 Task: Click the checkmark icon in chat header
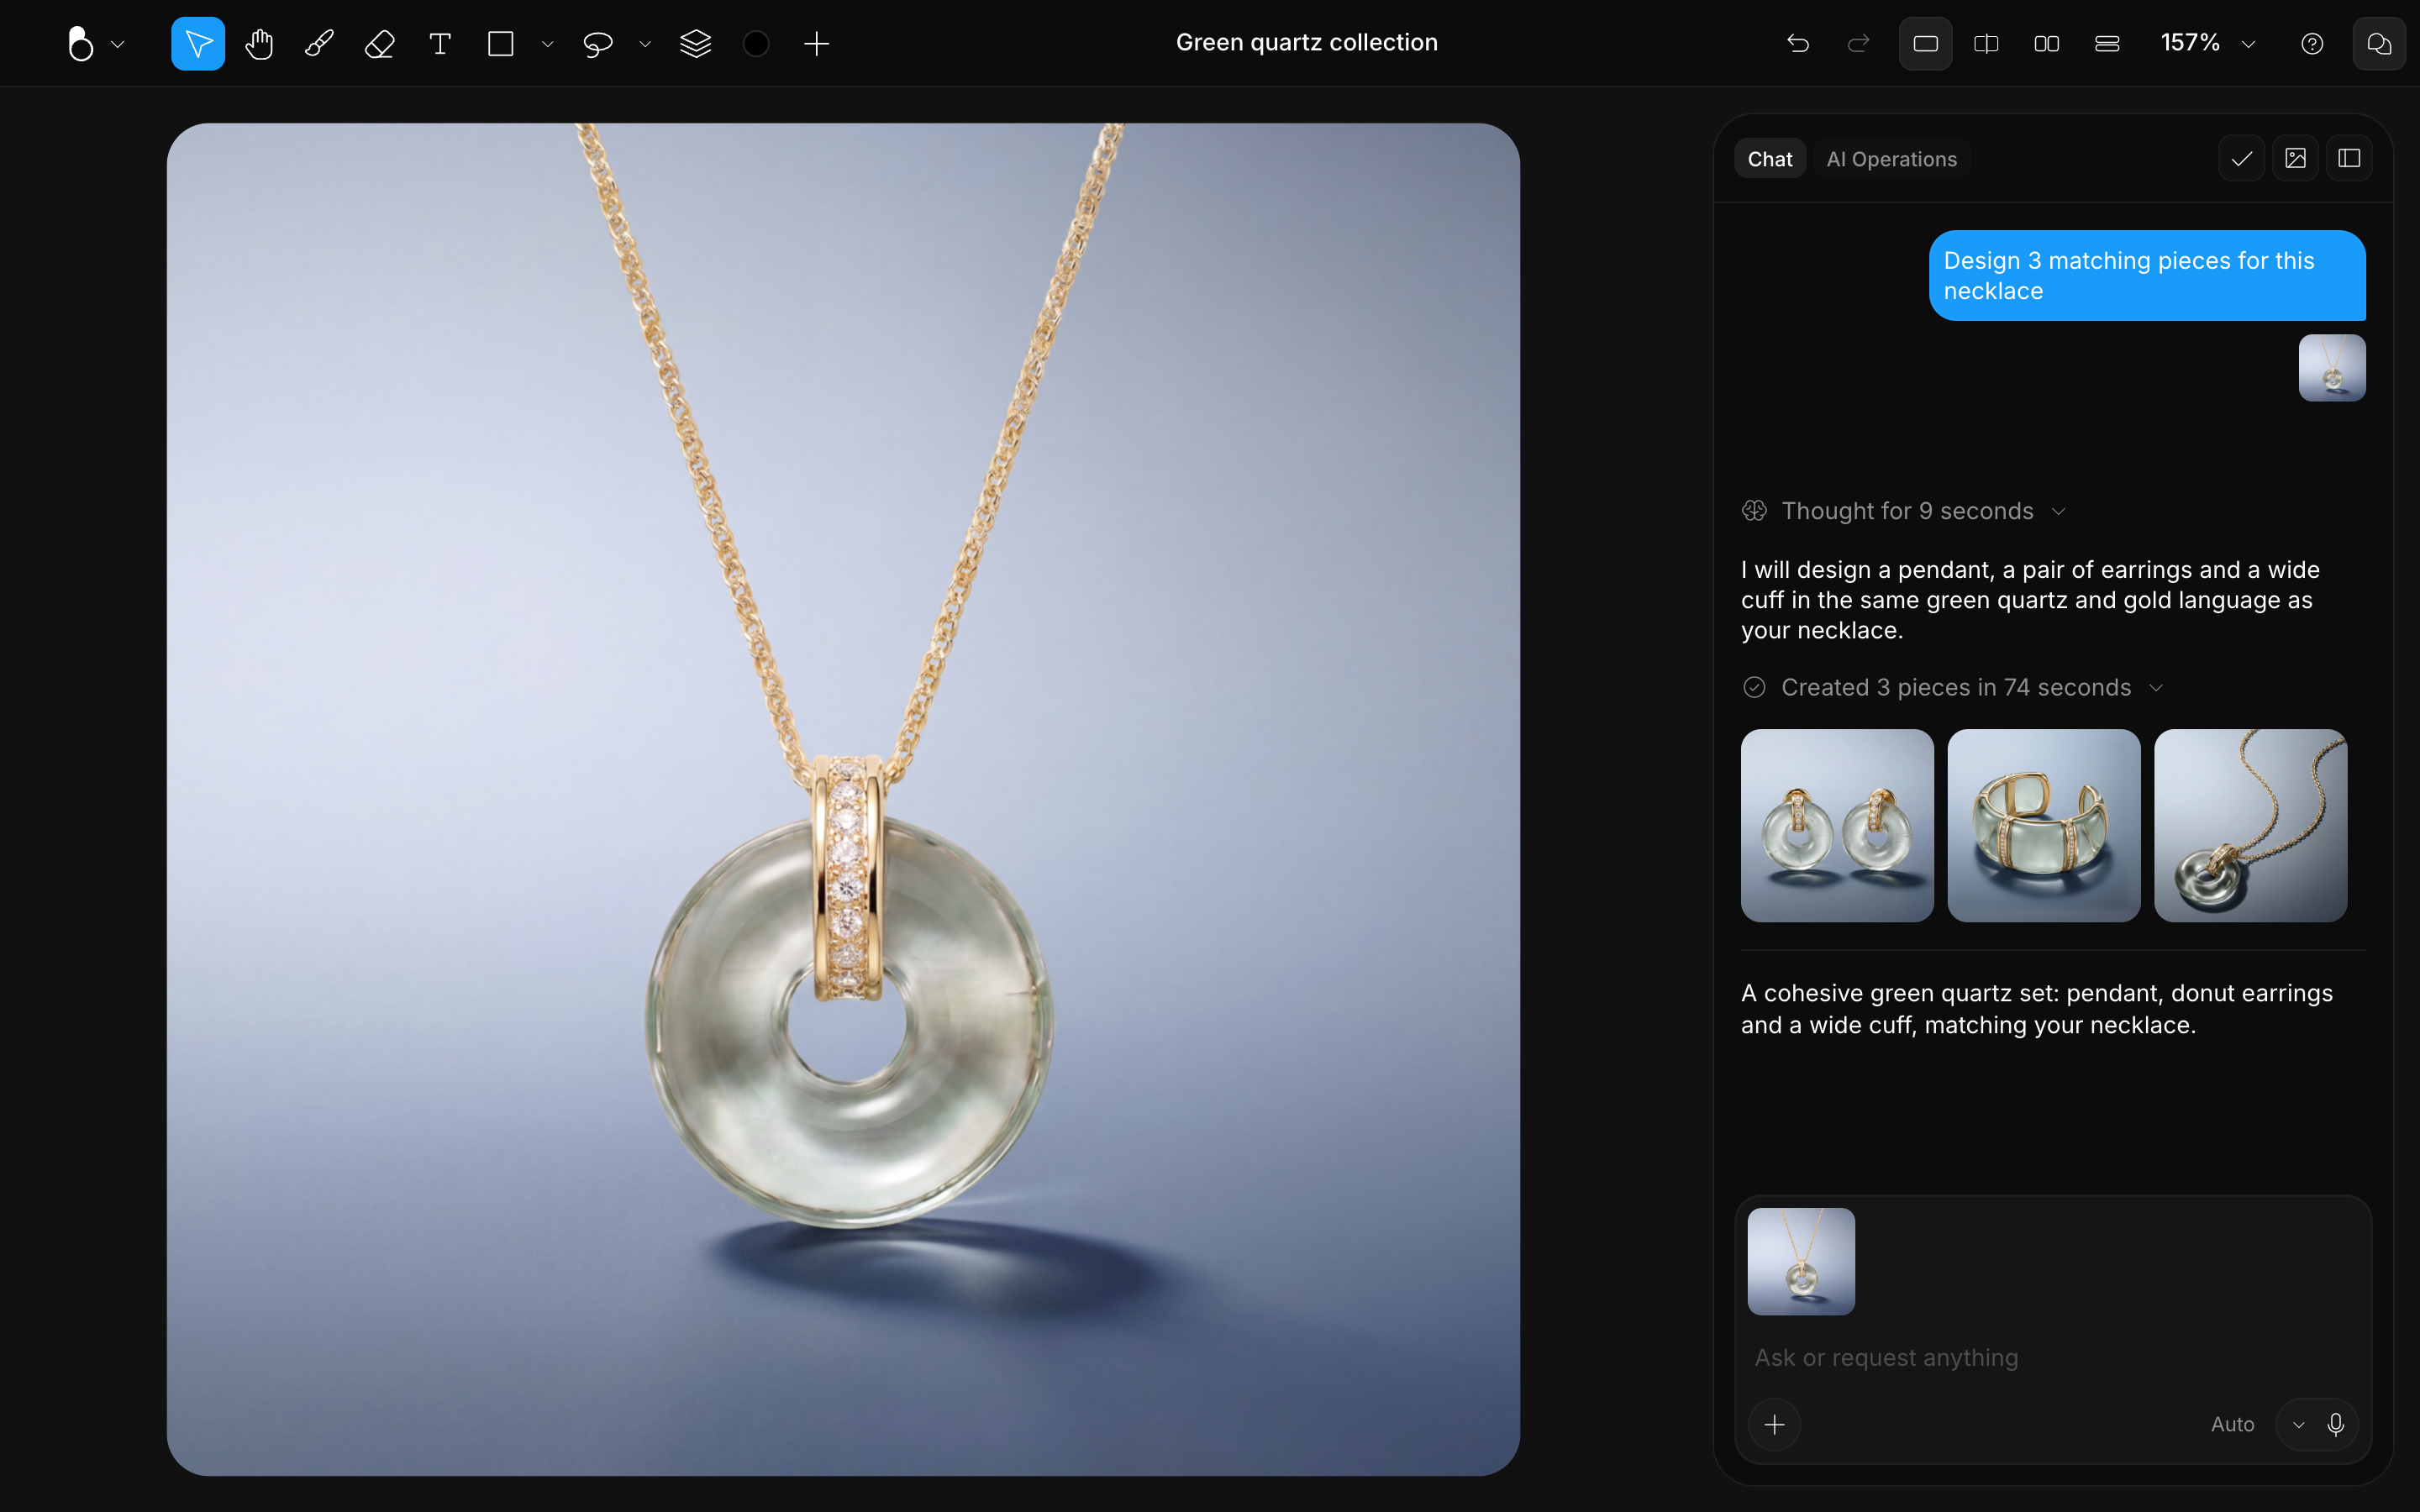[x=2241, y=158]
